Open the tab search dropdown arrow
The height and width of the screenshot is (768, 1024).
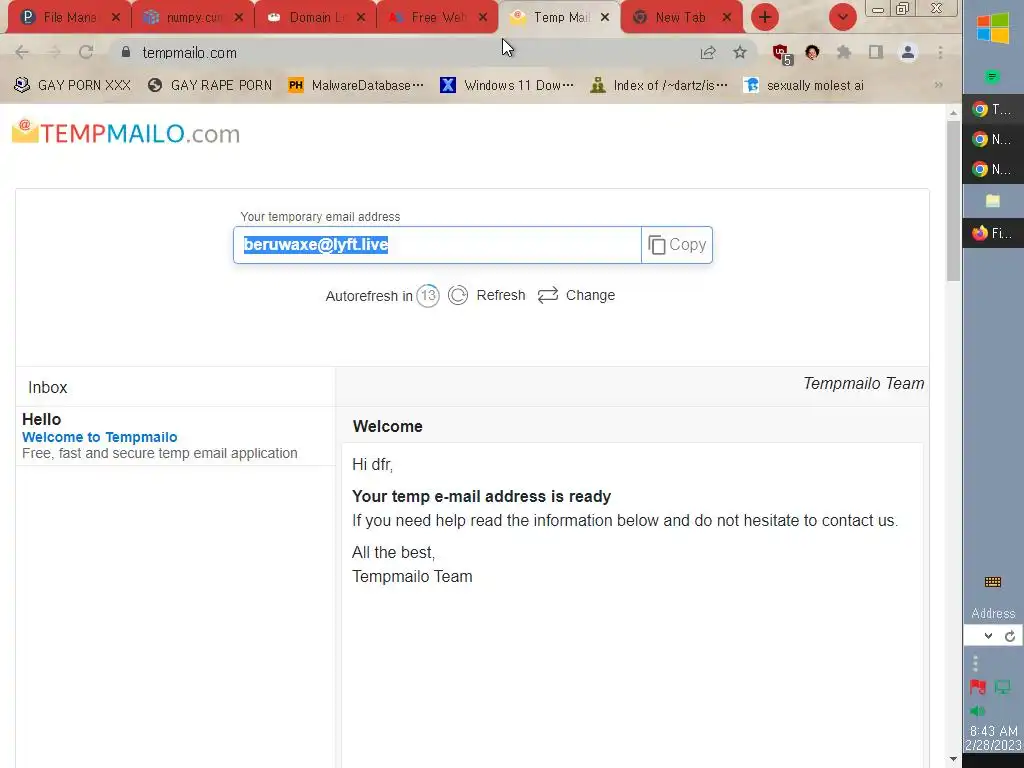(842, 17)
